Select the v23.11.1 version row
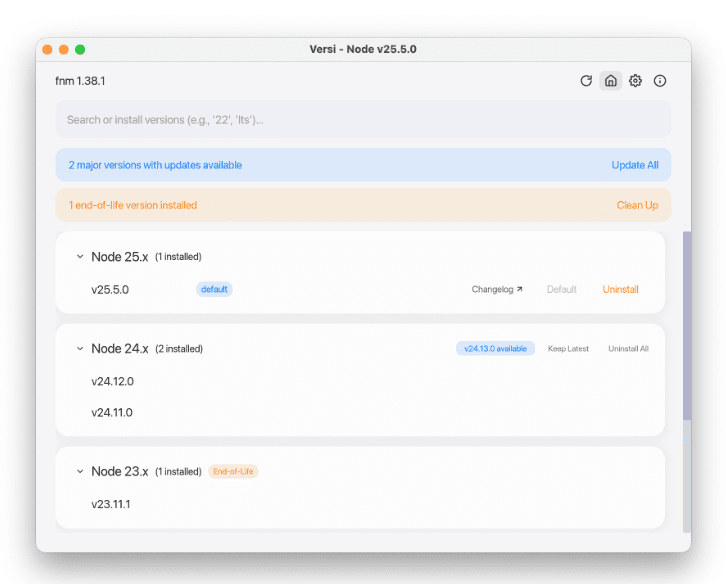This screenshot has height=584, width=726. click(111, 504)
